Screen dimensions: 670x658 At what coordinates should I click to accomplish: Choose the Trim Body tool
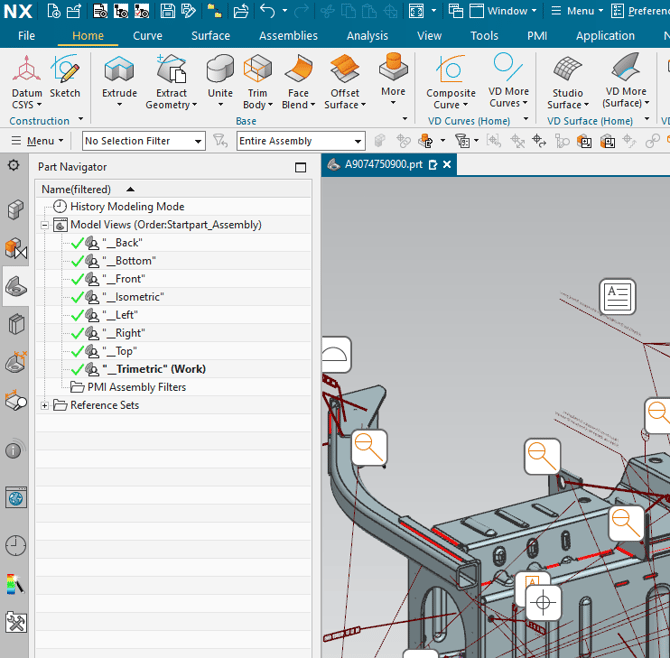tap(257, 81)
